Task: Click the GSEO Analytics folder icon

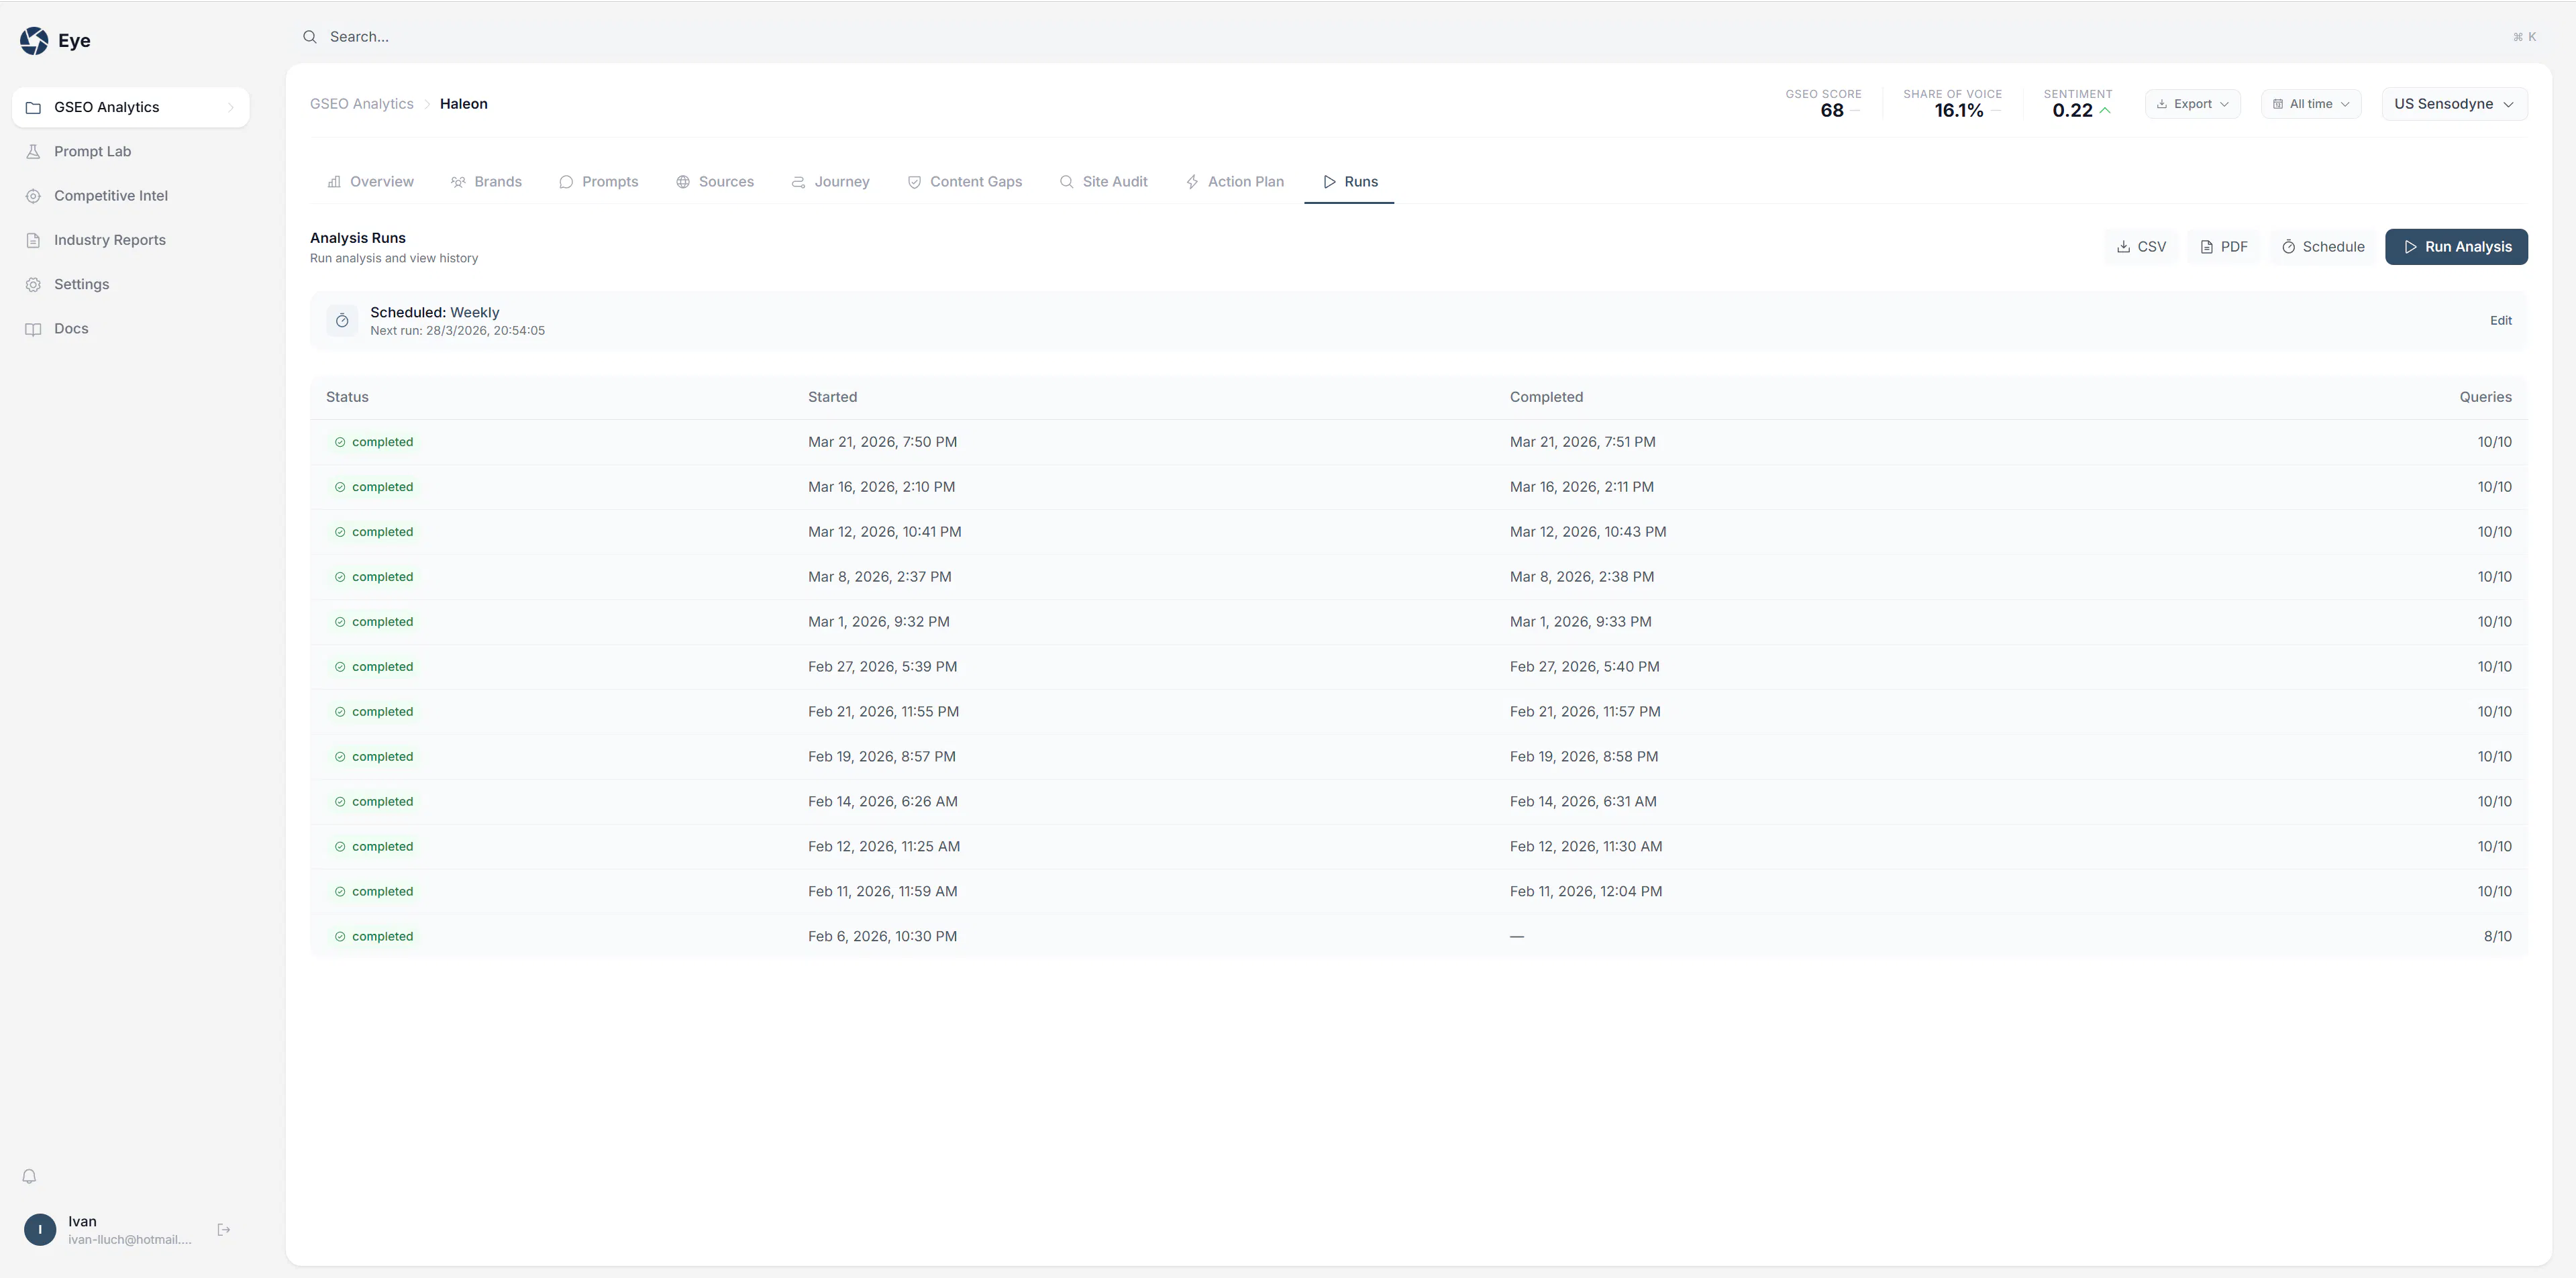Action: (x=33, y=107)
